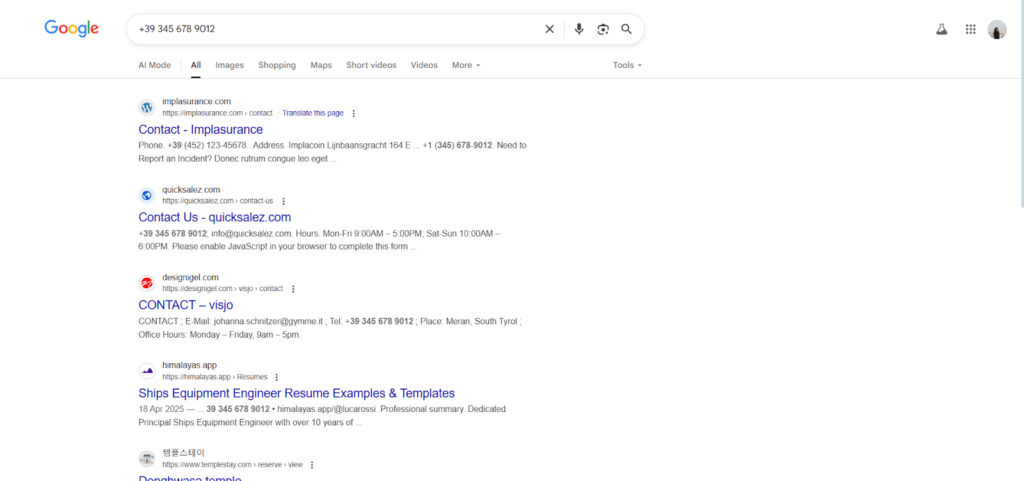This screenshot has width=1024, height=481.
Task: Click implasurance.com site name text
Action: [x=197, y=101]
